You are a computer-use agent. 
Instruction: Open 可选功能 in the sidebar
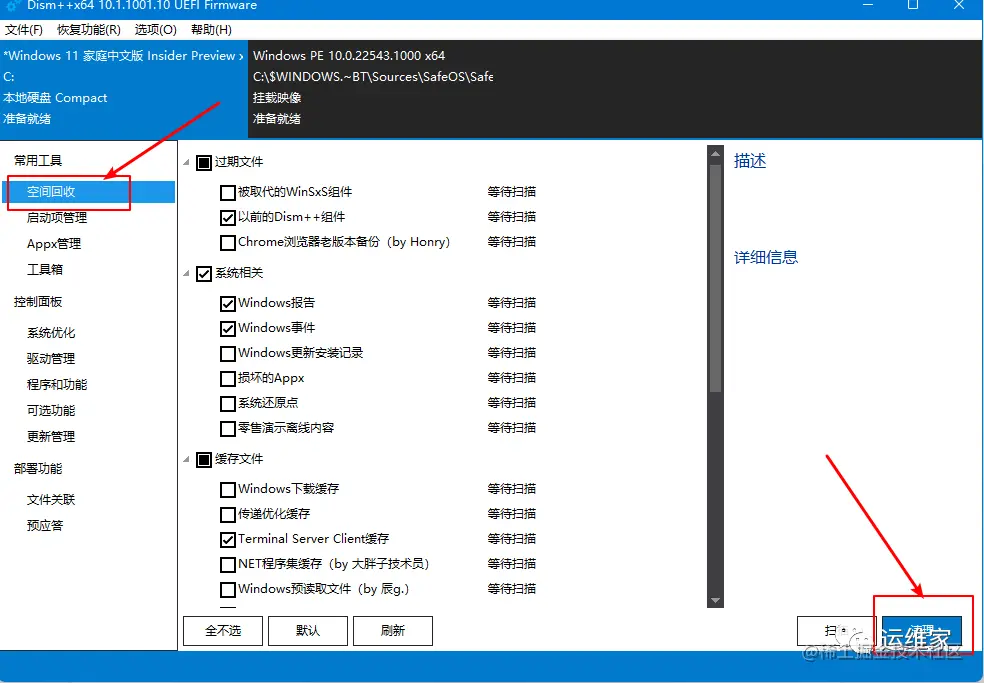(x=51, y=410)
